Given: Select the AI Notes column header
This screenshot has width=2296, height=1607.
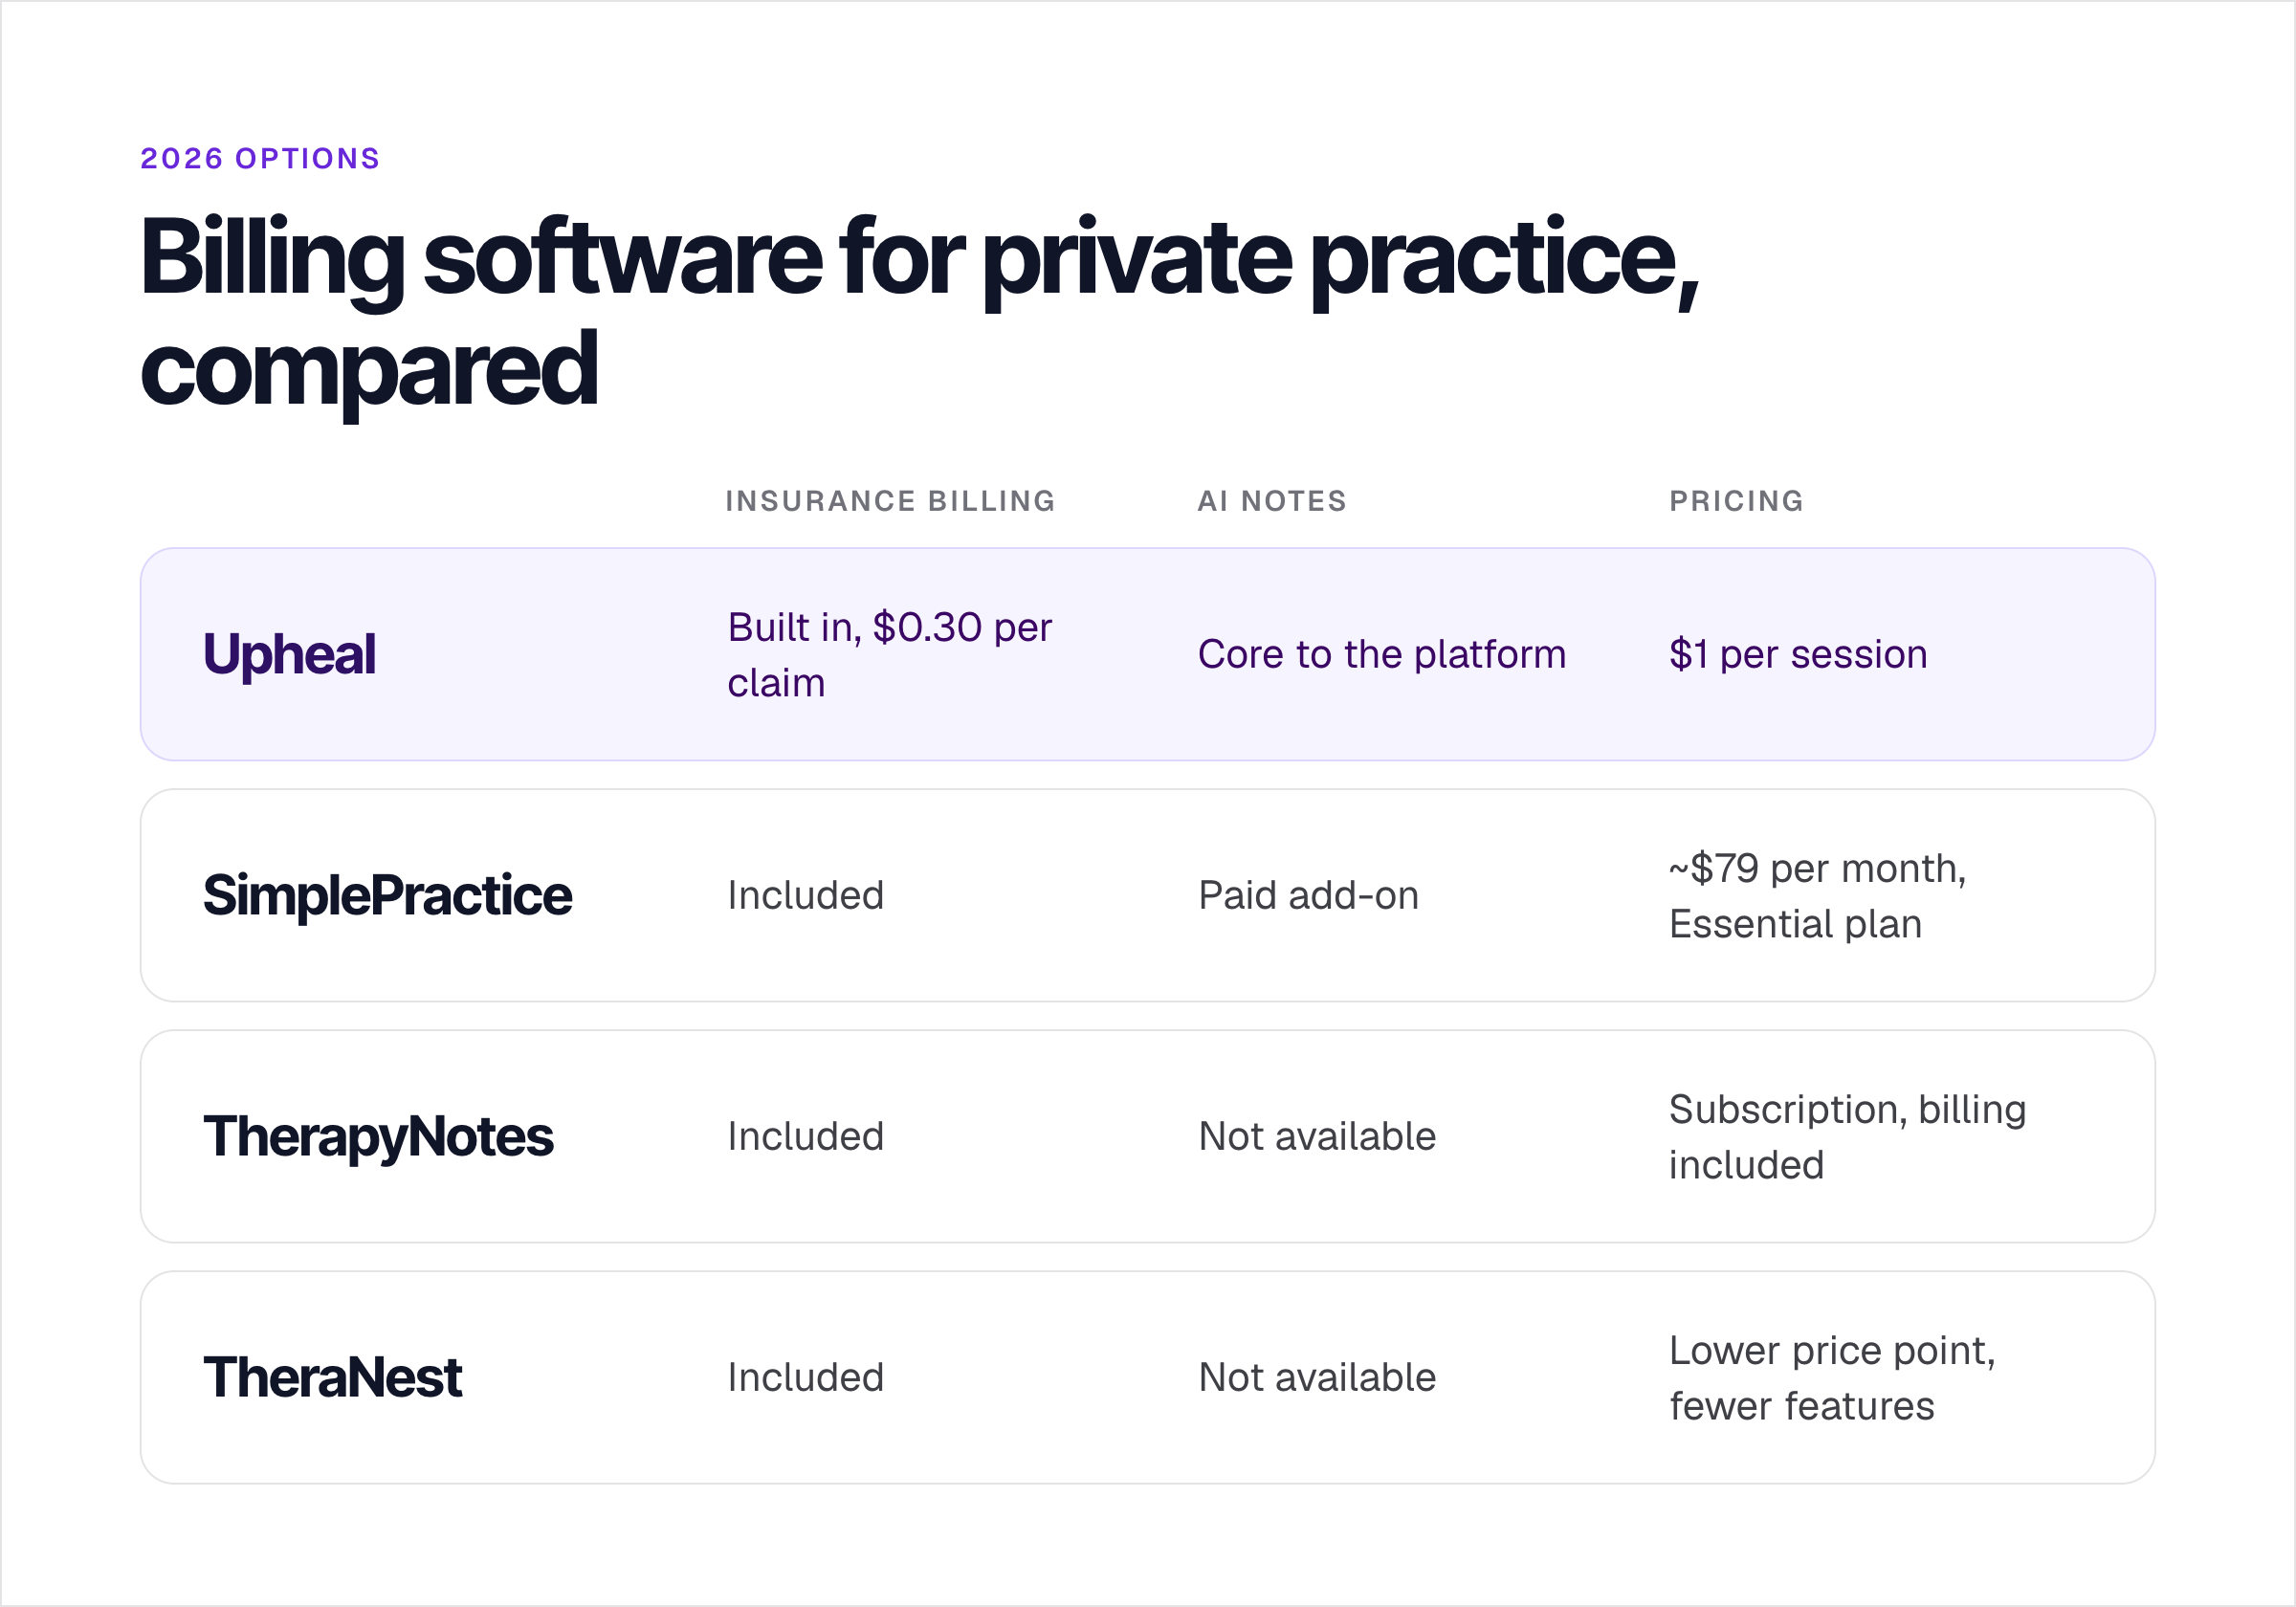Looking at the screenshot, I should tap(1272, 501).
